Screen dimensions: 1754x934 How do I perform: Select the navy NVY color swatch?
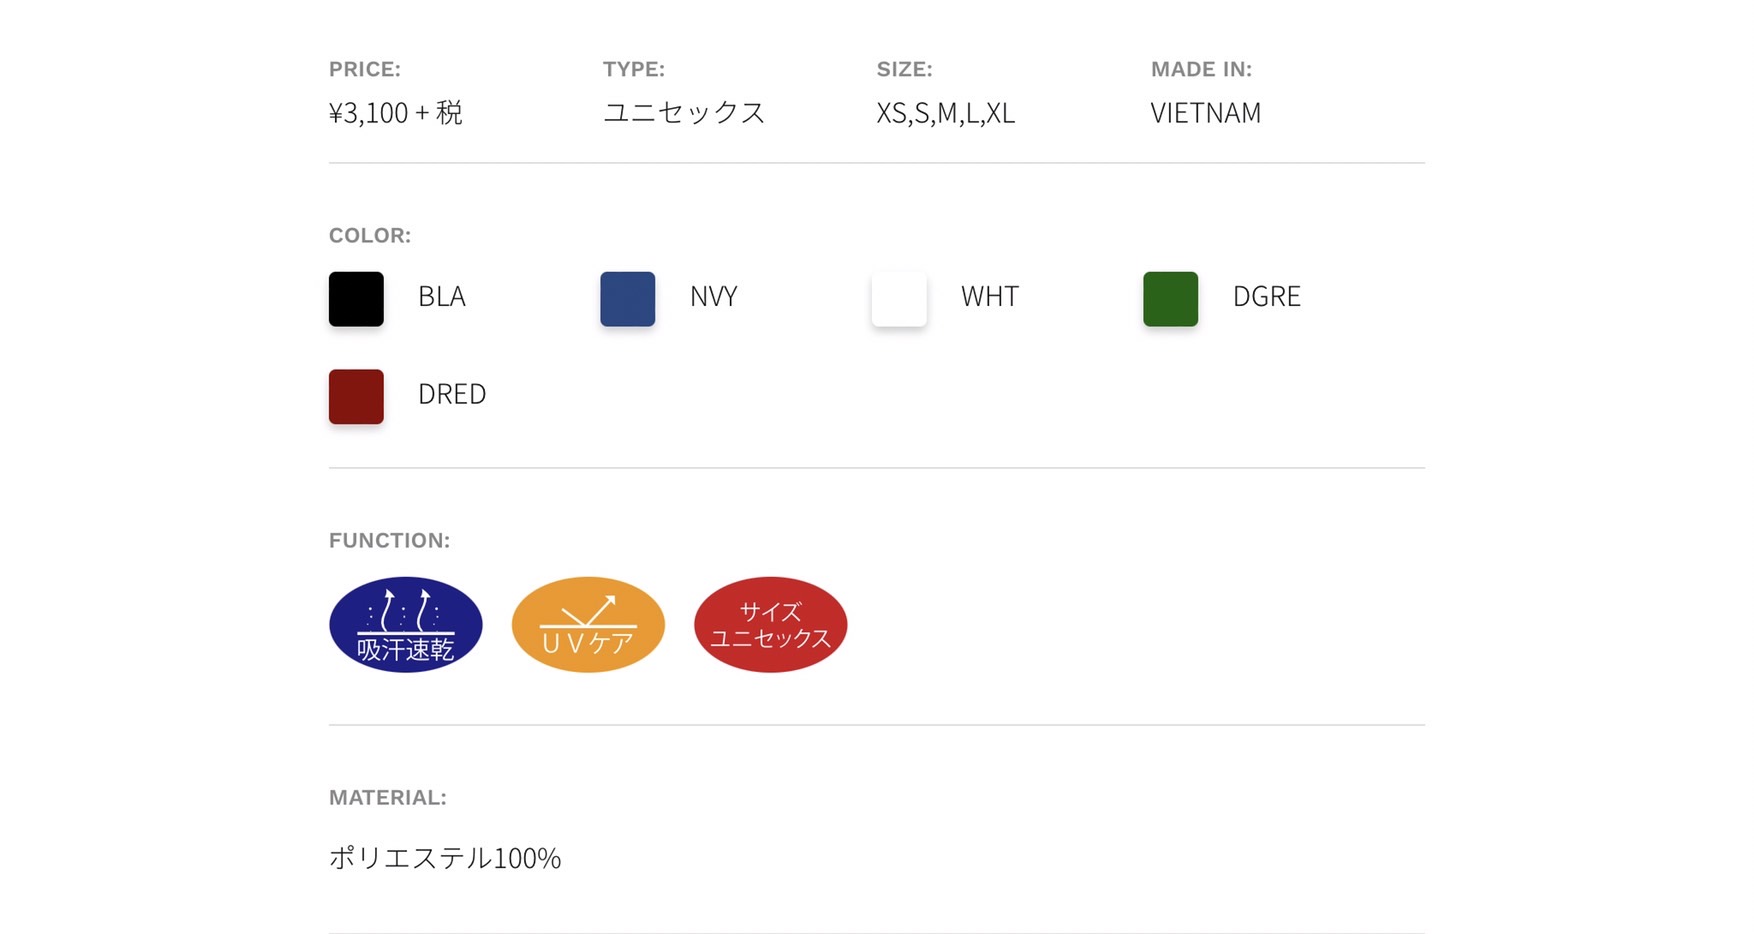[627, 299]
